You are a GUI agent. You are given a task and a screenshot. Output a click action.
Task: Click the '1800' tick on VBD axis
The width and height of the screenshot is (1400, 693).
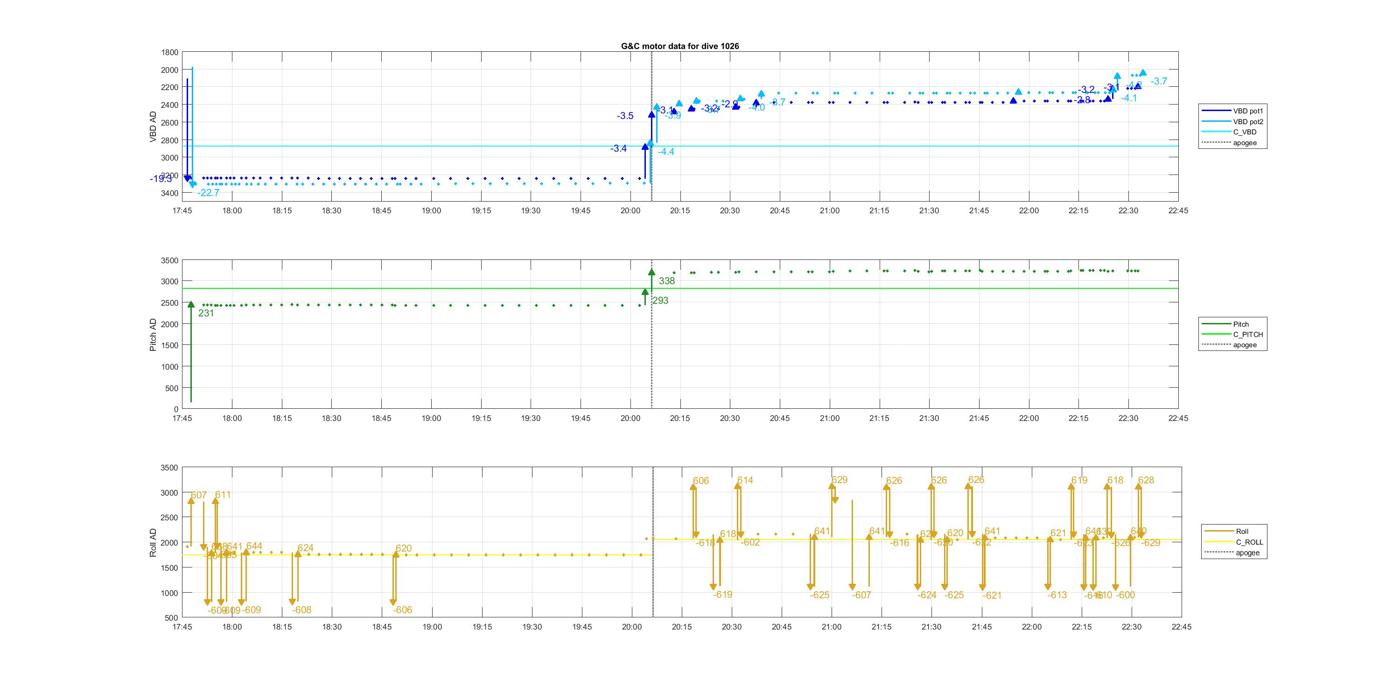(169, 52)
